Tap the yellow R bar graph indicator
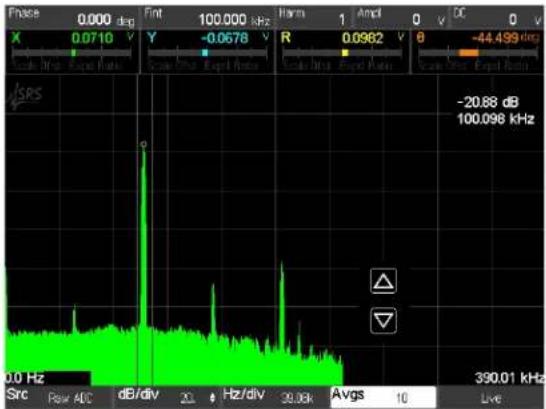 pyautogui.click(x=345, y=53)
